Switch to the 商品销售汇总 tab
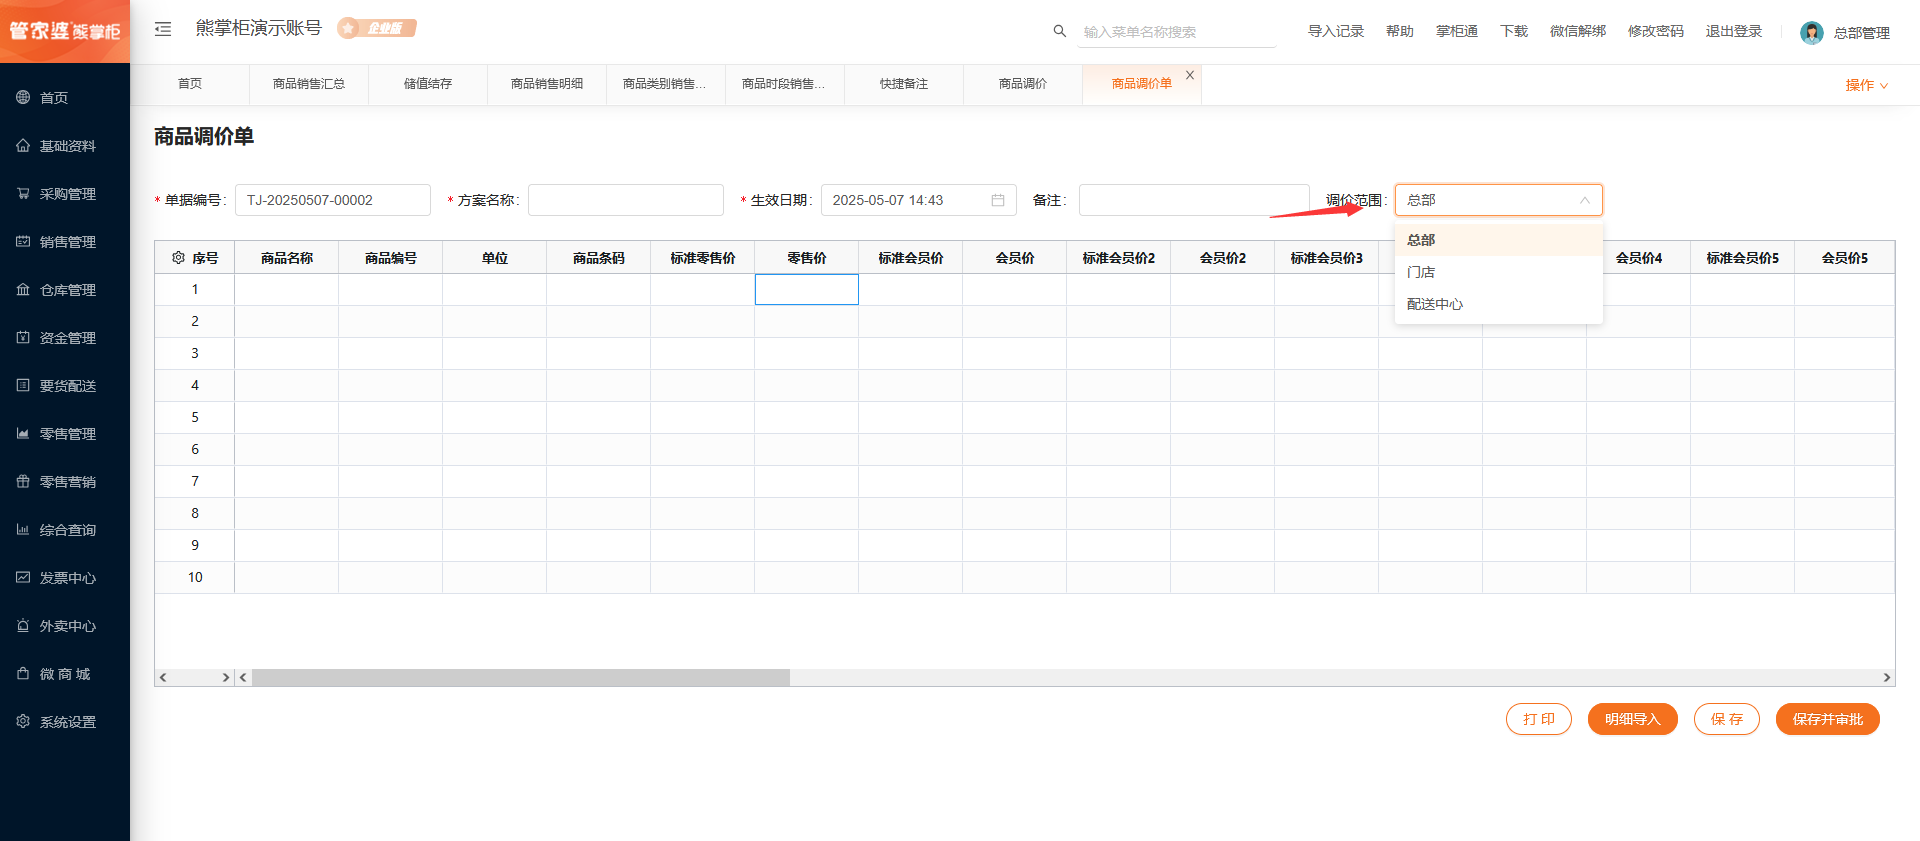Image resolution: width=1920 pixels, height=841 pixels. click(309, 84)
